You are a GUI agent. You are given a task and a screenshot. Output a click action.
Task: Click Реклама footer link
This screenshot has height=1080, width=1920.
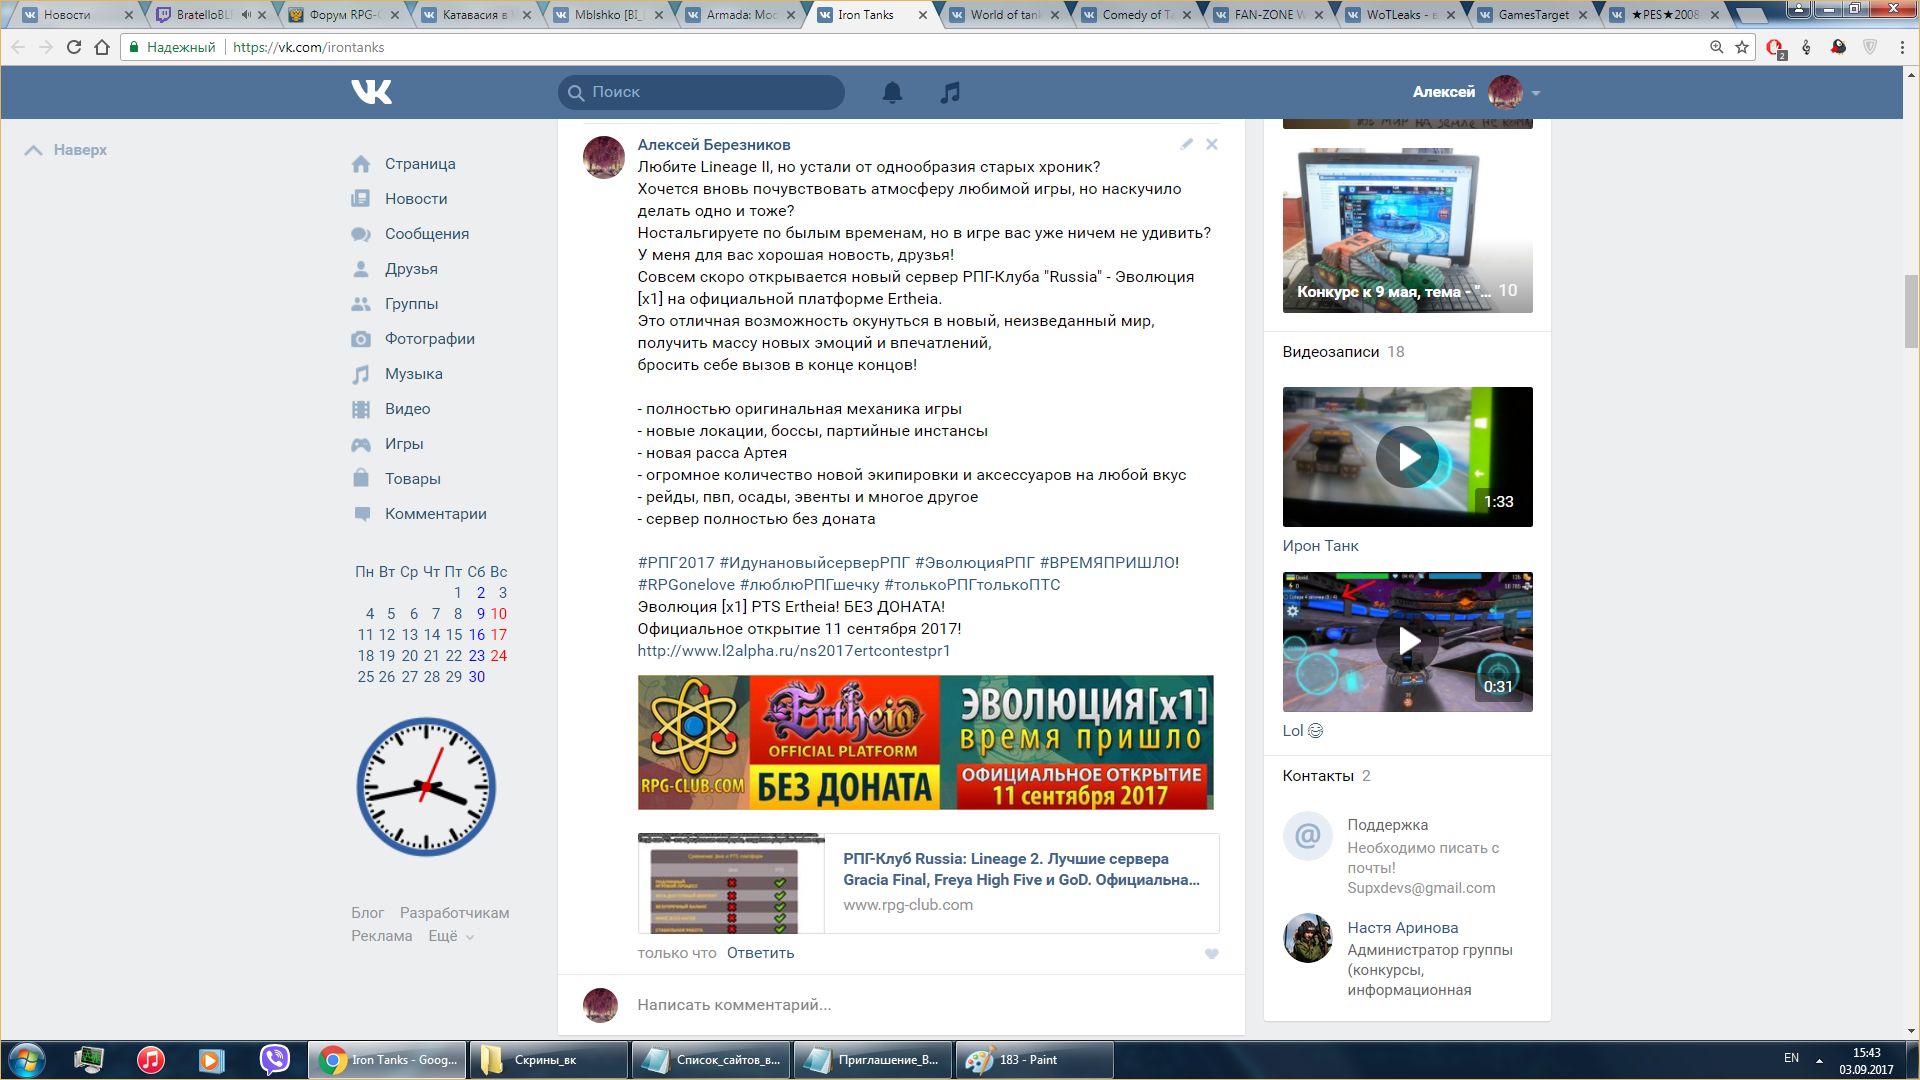(x=381, y=936)
